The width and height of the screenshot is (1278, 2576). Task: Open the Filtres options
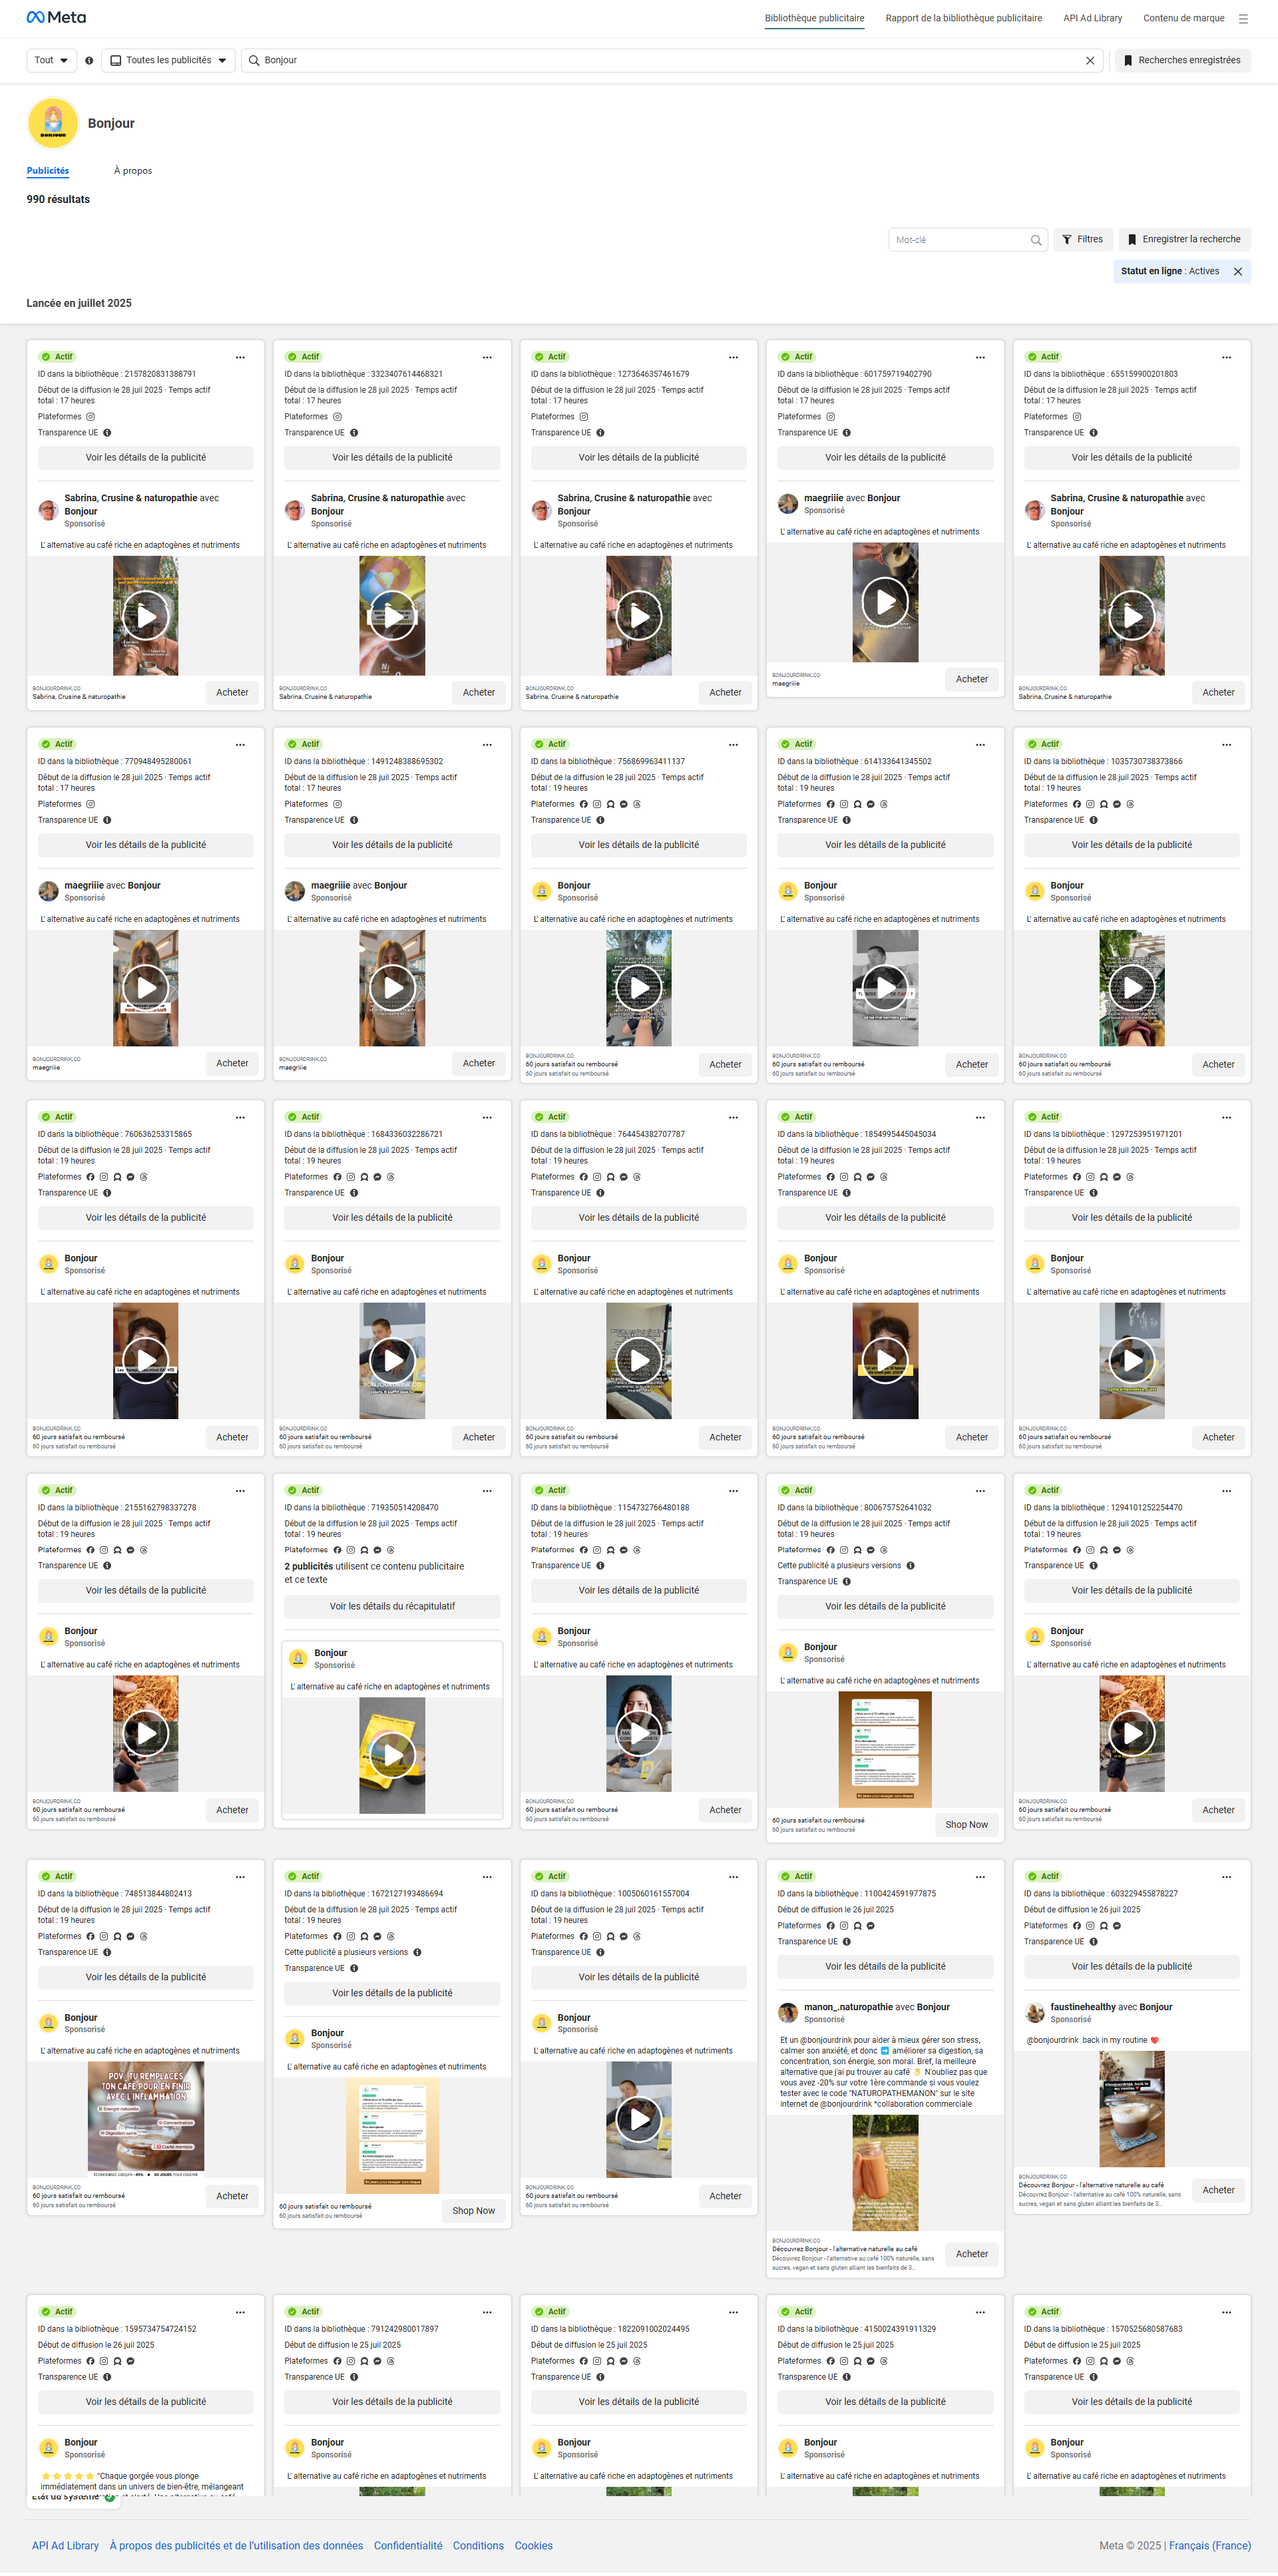1082,240
